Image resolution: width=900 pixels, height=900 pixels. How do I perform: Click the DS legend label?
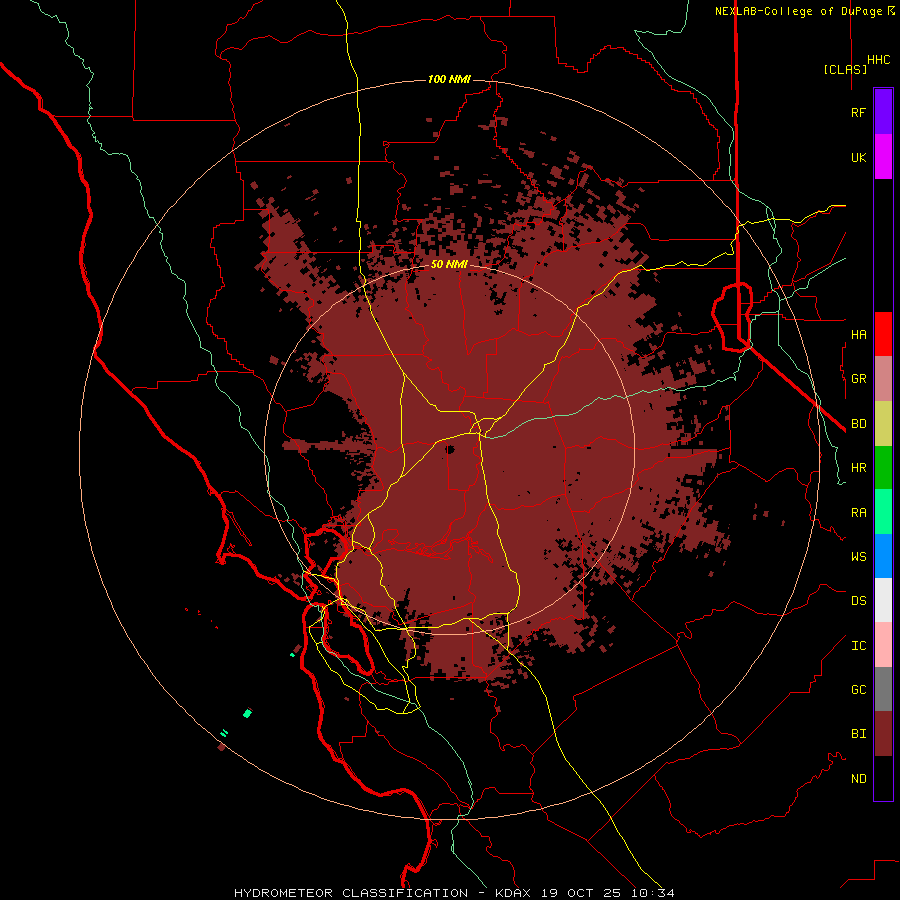coord(859,601)
